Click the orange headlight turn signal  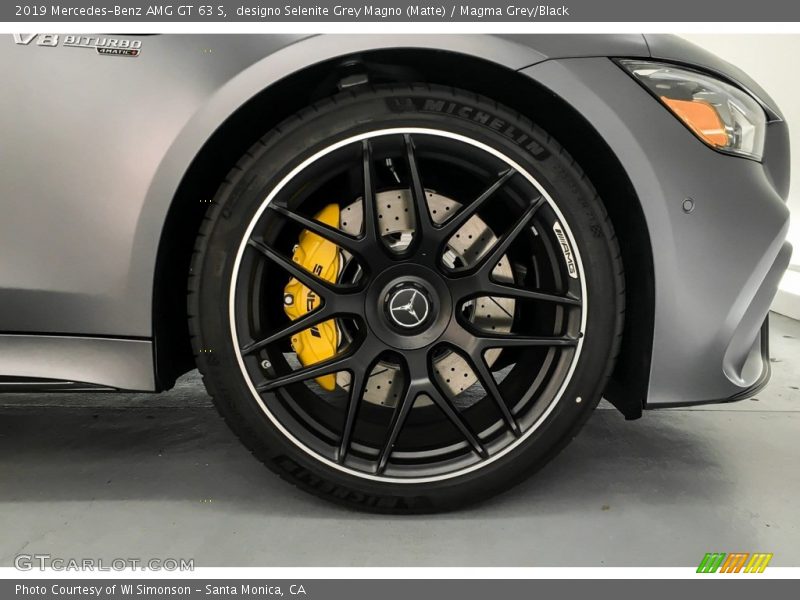[x=697, y=119]
